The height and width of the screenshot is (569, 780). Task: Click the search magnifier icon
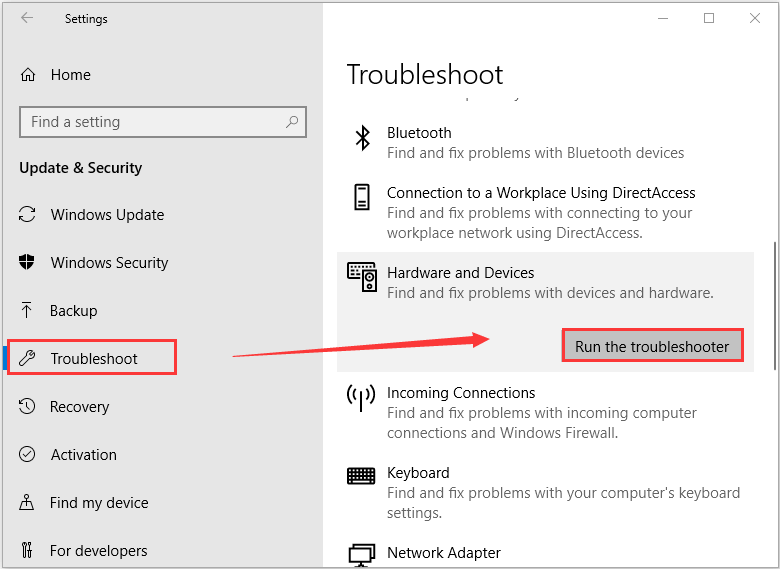292,122
